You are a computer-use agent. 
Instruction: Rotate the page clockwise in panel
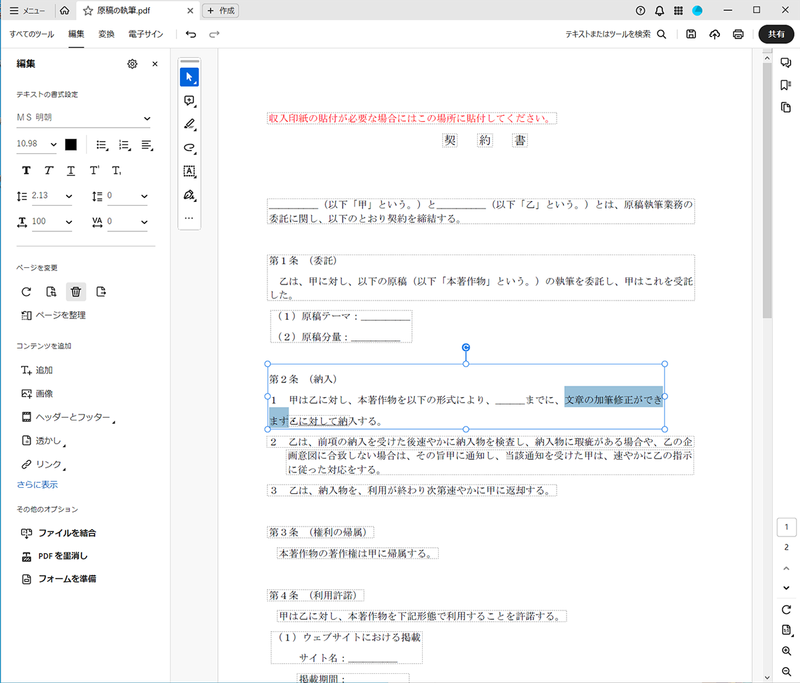coord(26,292)
